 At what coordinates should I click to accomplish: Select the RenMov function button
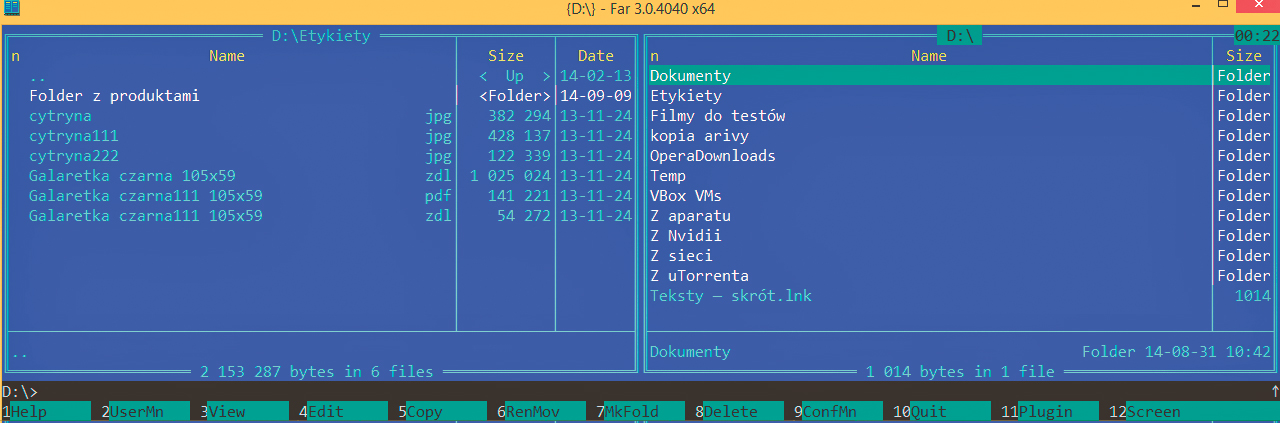click(x=545, y=411)
